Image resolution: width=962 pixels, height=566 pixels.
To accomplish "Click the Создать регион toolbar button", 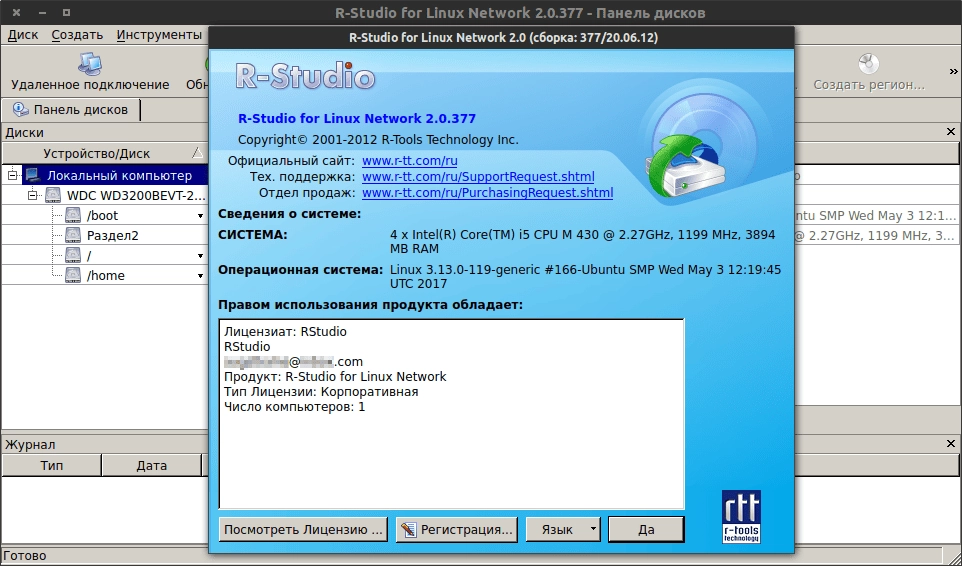I will pos(869,71).
